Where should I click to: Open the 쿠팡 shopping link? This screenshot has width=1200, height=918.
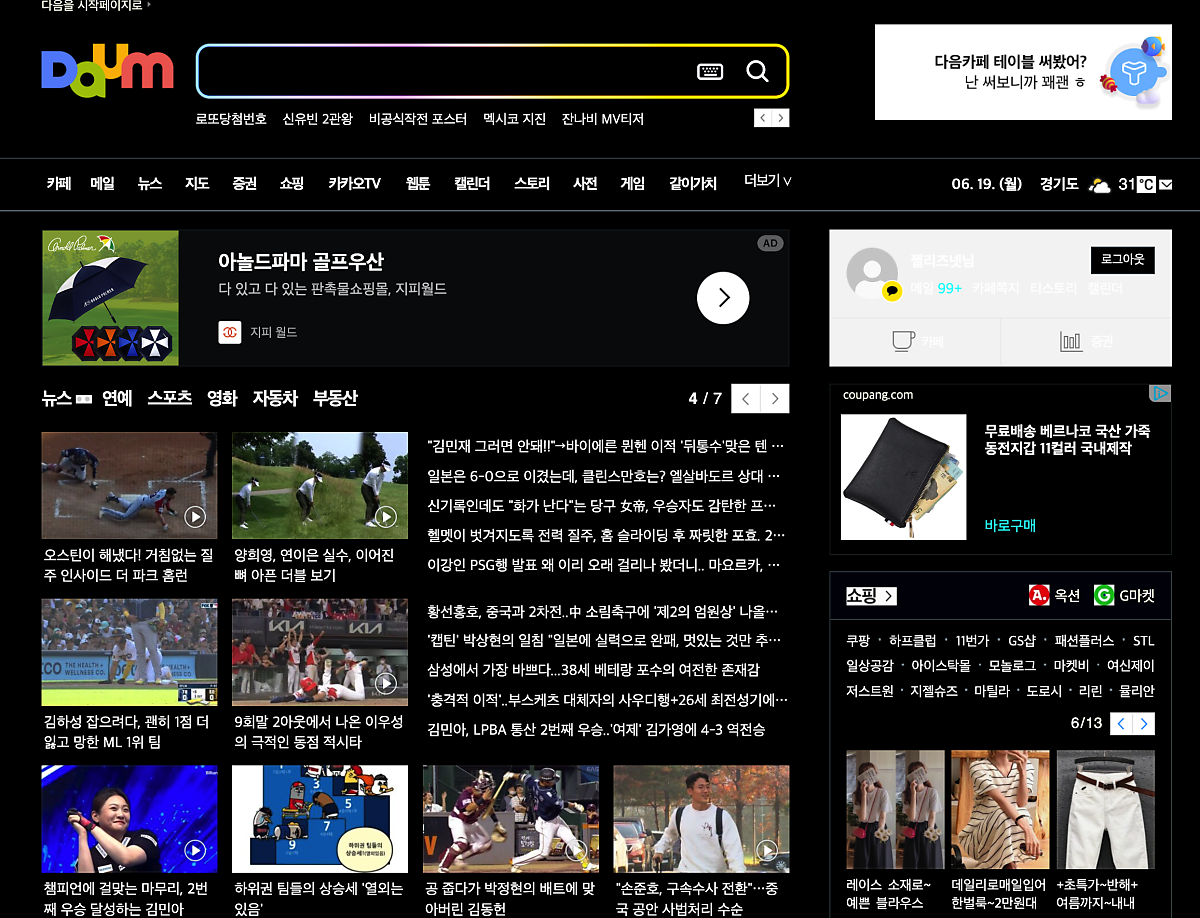[858, 640]
